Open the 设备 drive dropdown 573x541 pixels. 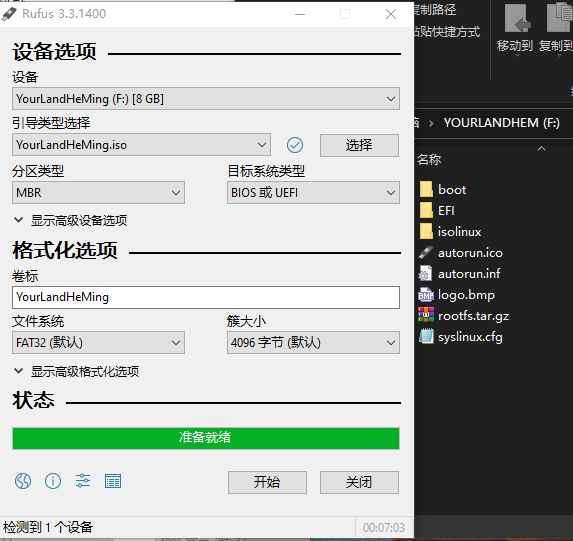coord(206,99)
